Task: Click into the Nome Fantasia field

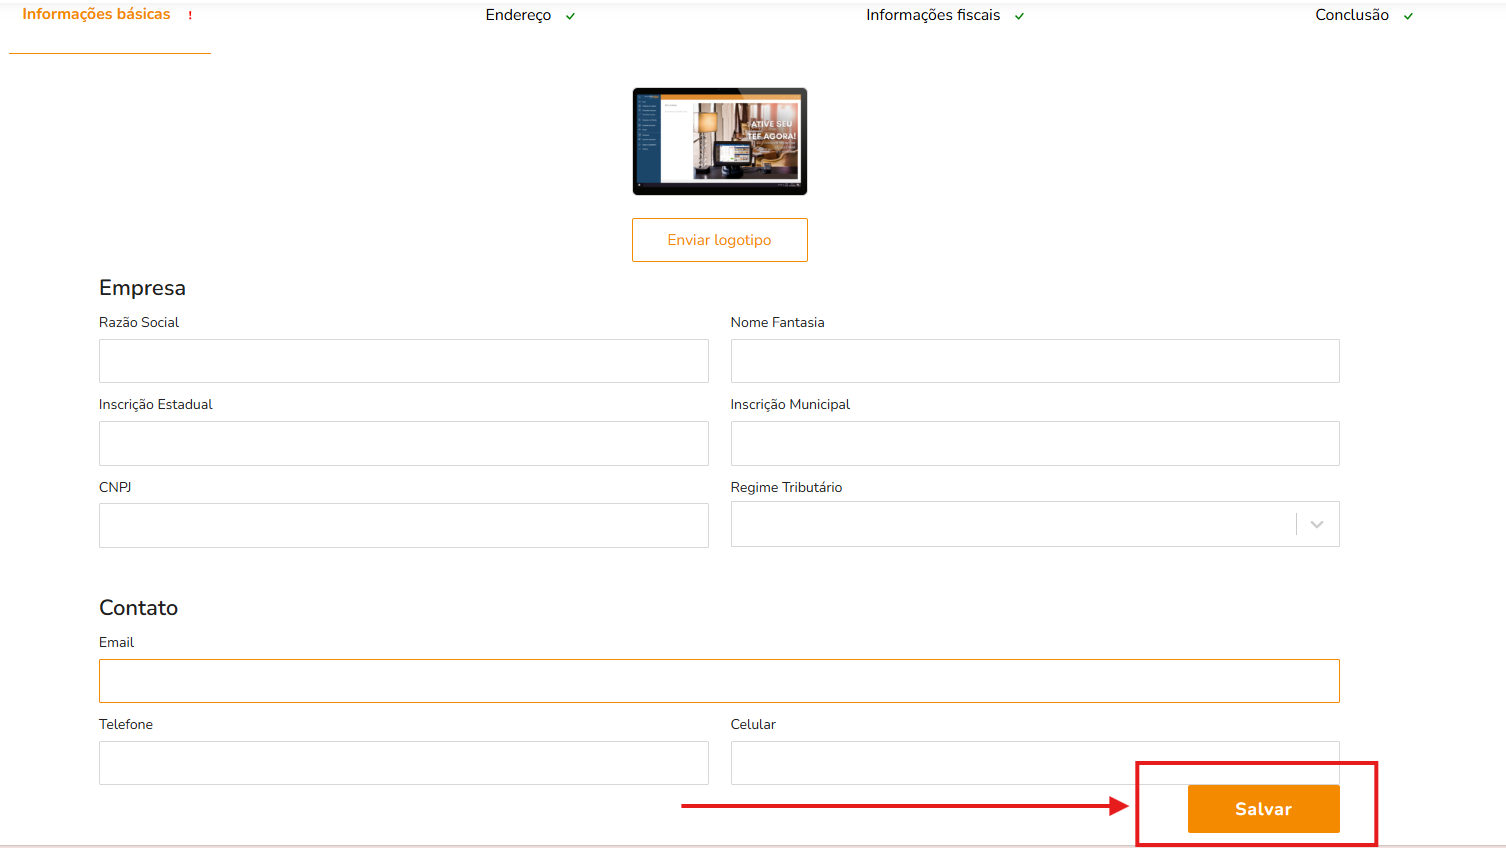Action: tap(1035, 361)
